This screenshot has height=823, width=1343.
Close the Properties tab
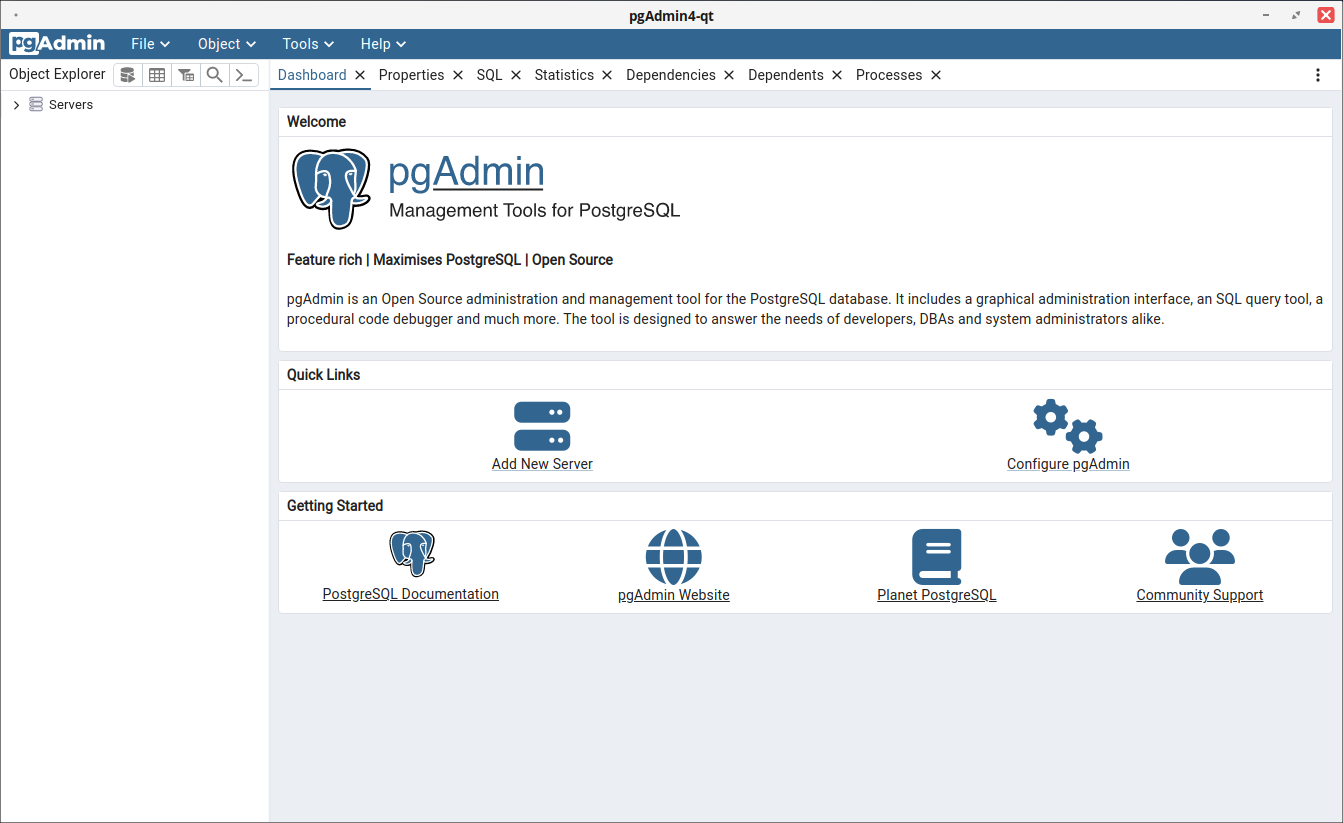(458, 75)
